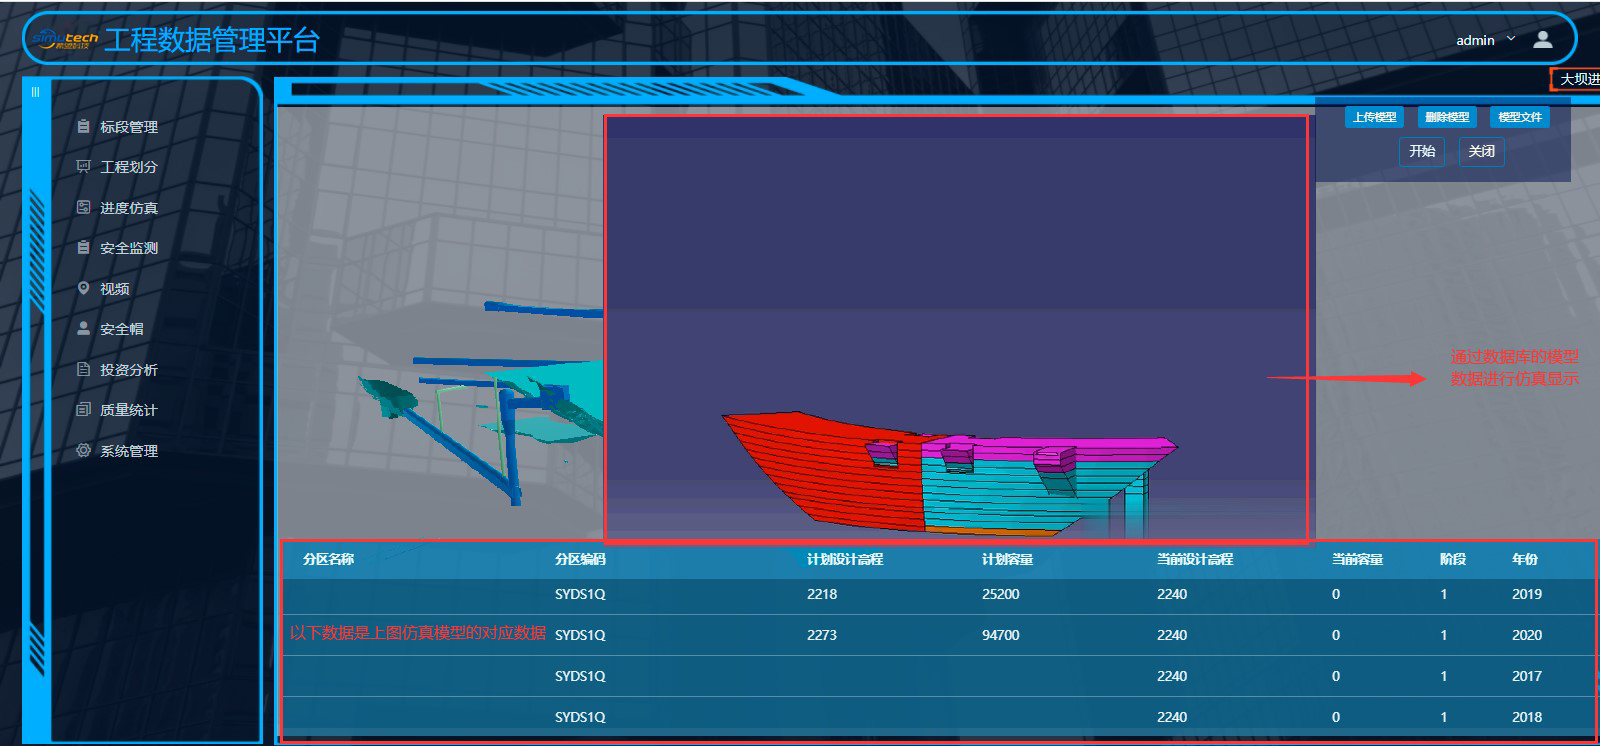Click the 上传模型 button
1600x746 pixels.
tap(1375, 117)
